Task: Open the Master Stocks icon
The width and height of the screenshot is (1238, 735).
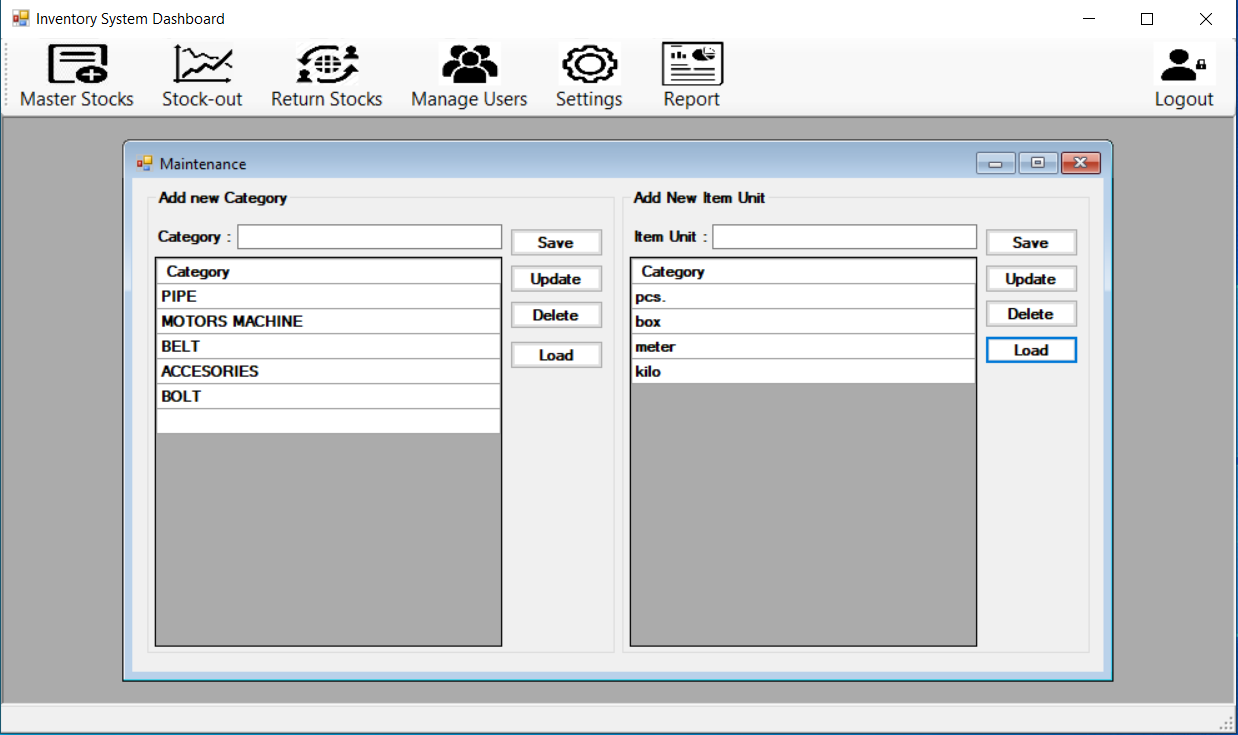Action: point(77,66)
